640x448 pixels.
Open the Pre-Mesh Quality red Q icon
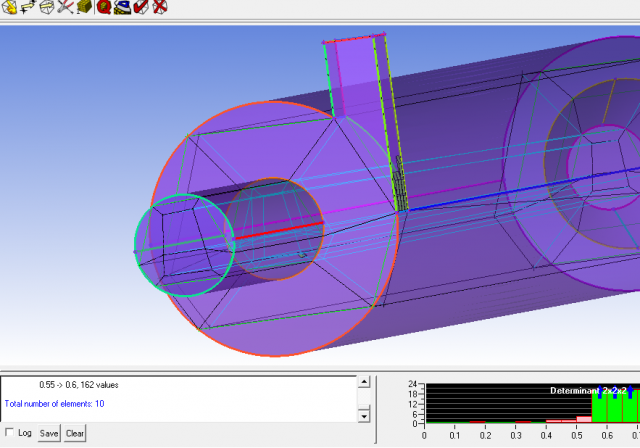[x=104, y=7]
